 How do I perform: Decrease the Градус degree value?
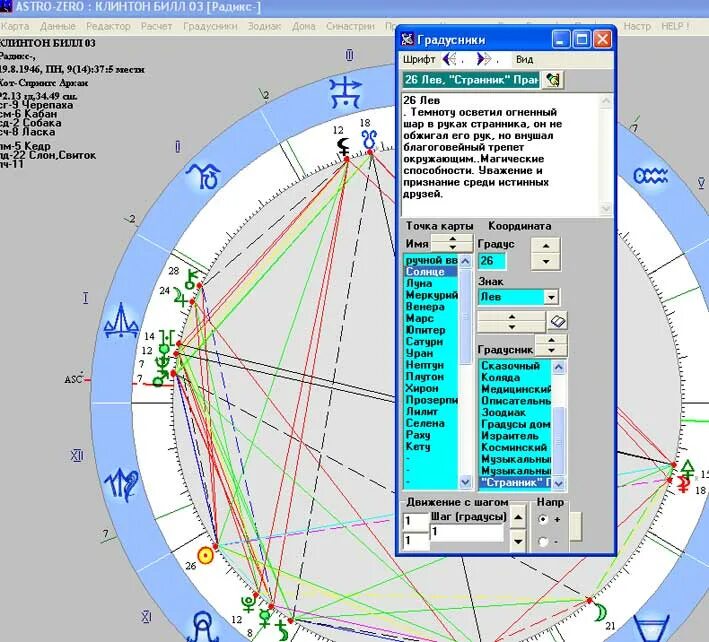click(x=545, y=262)
